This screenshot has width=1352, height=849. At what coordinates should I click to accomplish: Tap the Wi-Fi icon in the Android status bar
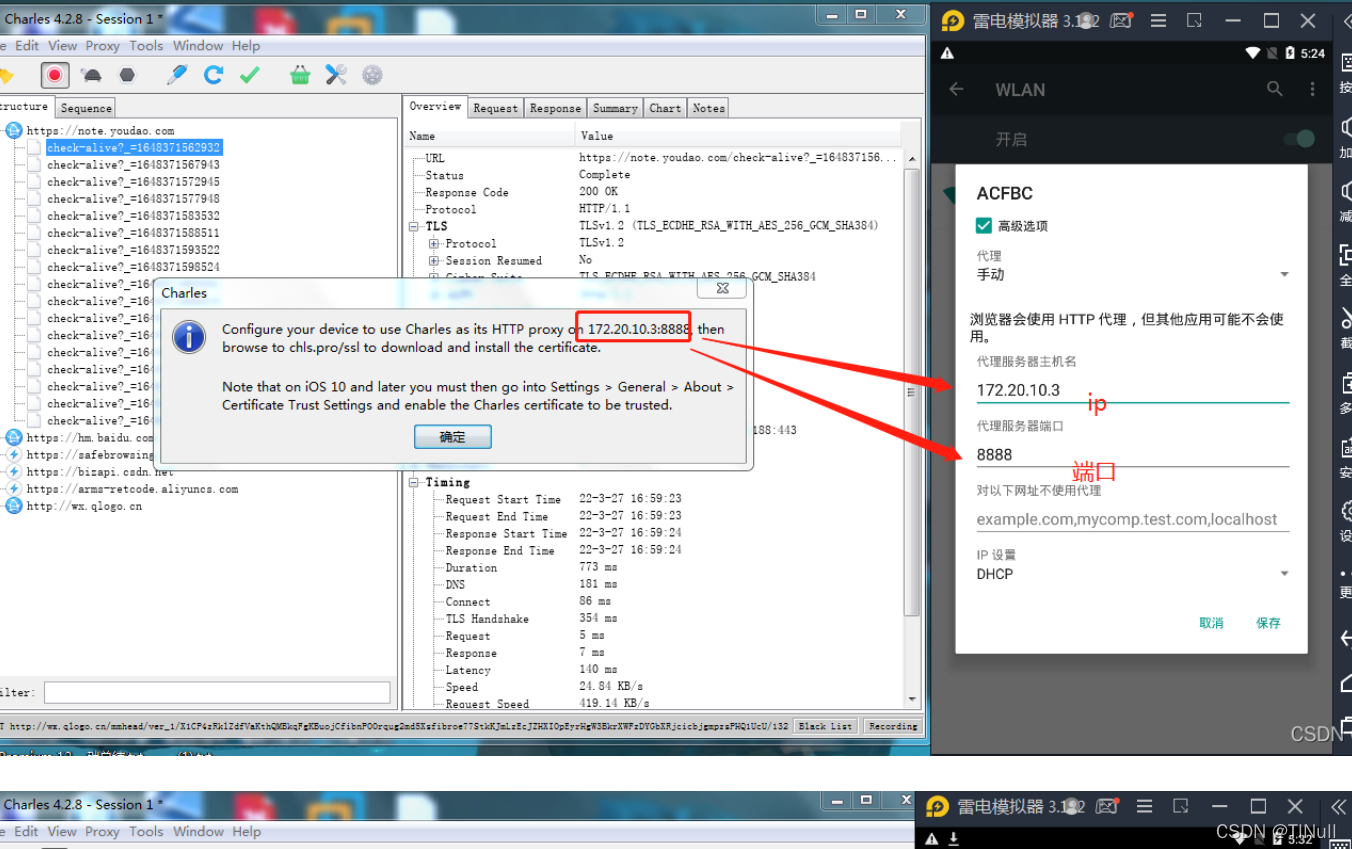(1253, 53)
